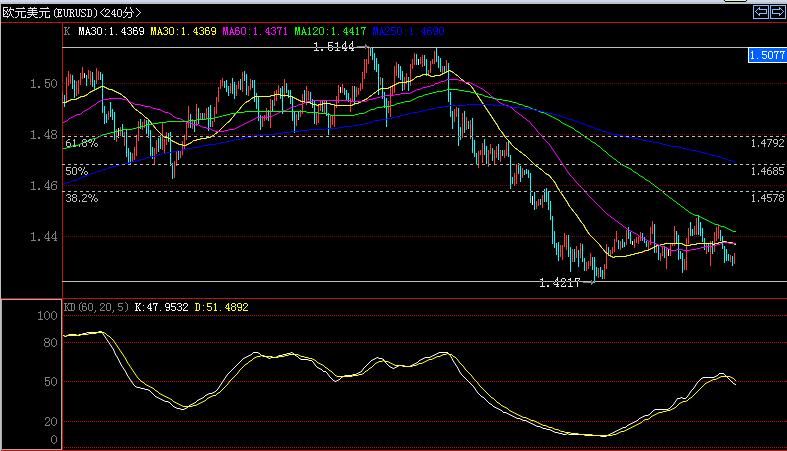Click the 1.44 price axis label
The height and width of the screenshot is (451, 787).
pyautogui.click(x=44, y=236)
